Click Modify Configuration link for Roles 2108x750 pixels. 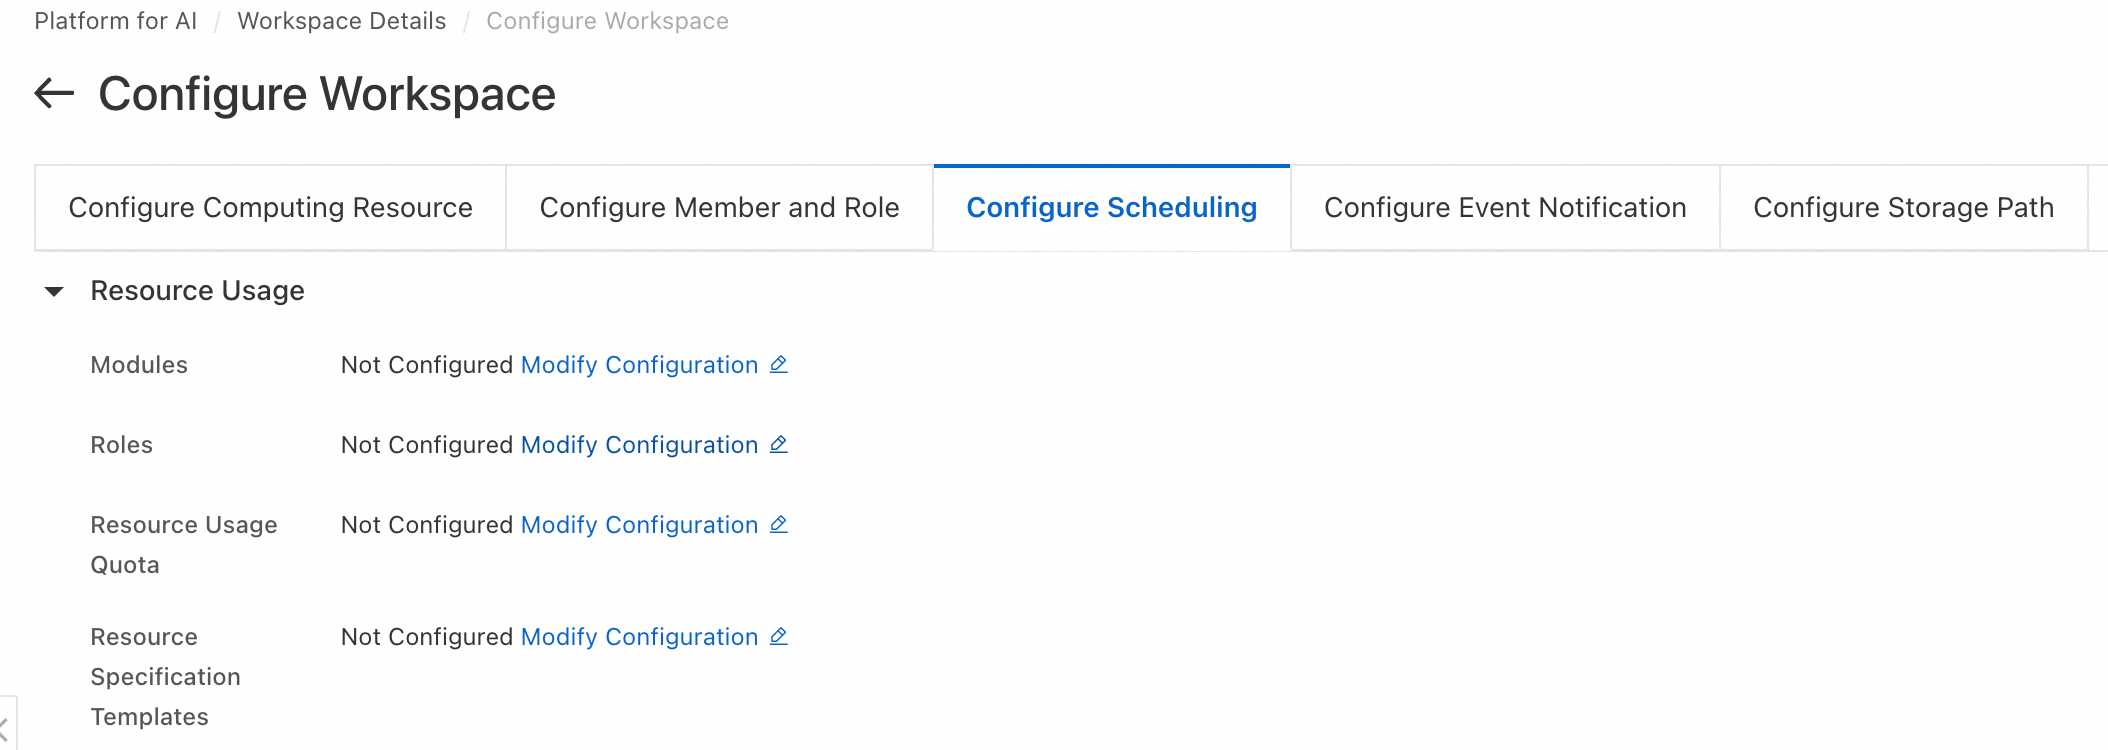point(639,445)
